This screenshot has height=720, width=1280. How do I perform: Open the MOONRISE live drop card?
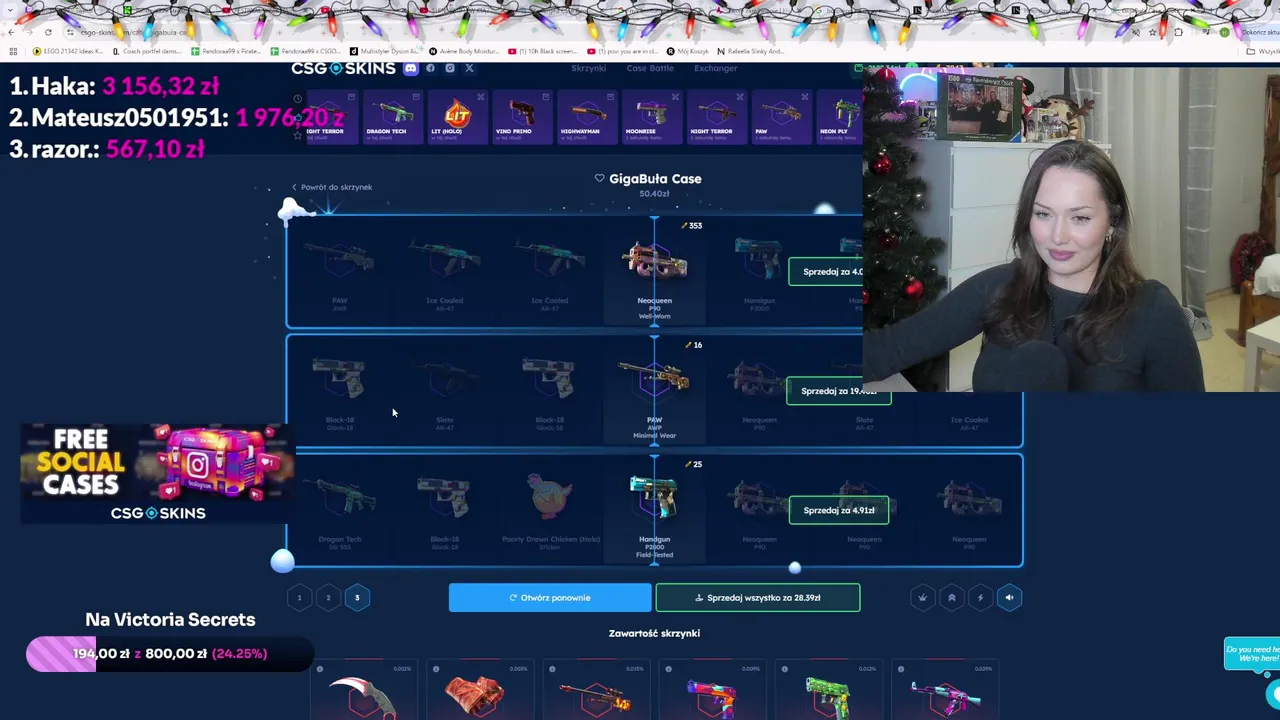coord(652,118)
